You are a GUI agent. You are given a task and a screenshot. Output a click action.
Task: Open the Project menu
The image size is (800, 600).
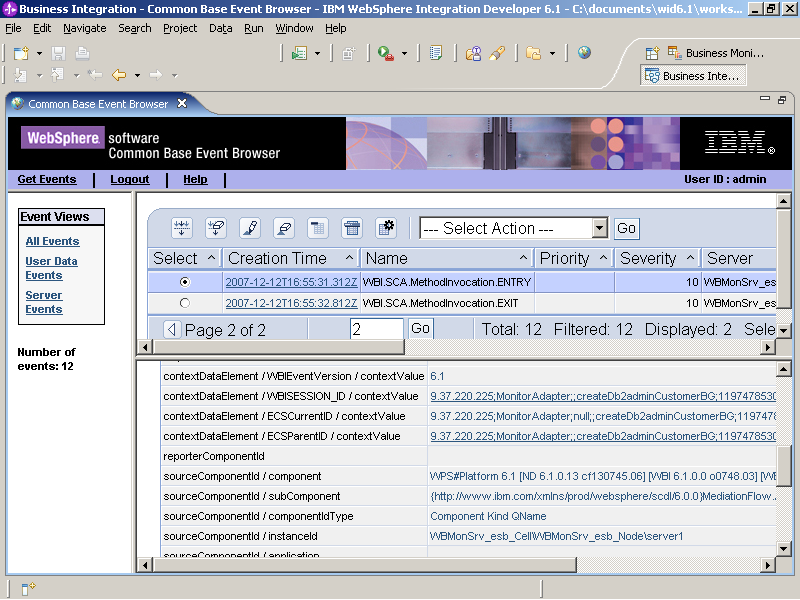pyautogui.click(x=180, y=29)
